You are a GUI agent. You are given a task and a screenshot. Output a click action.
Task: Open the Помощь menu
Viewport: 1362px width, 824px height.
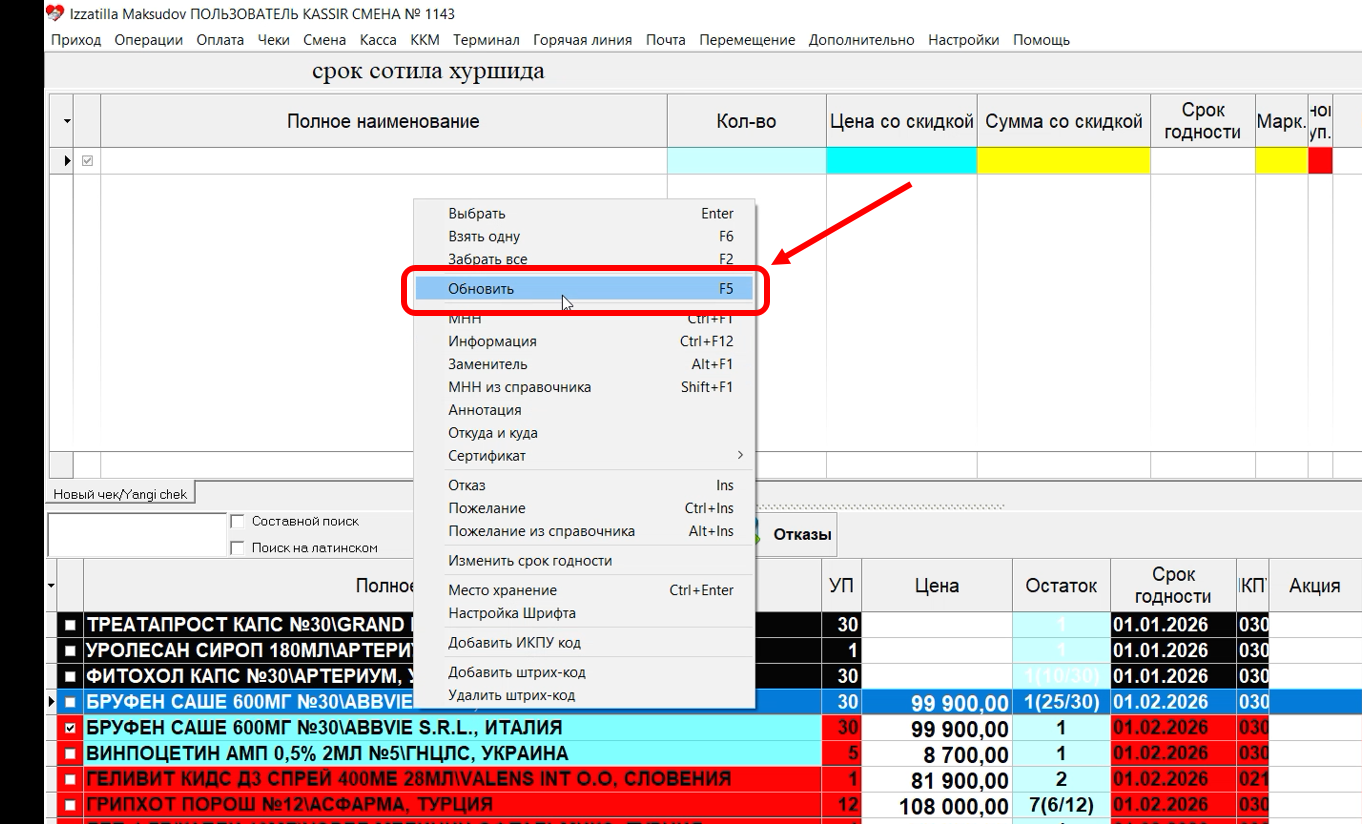1042,40
